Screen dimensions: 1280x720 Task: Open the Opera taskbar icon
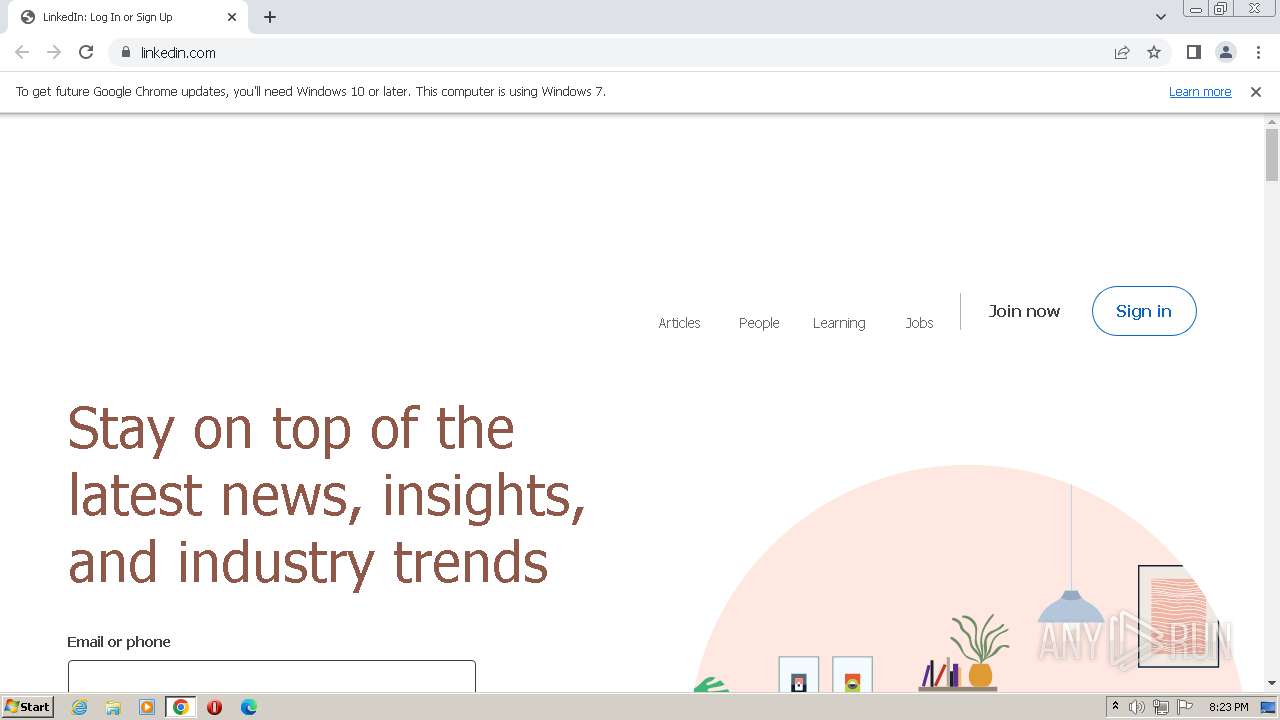click(214, 707)
